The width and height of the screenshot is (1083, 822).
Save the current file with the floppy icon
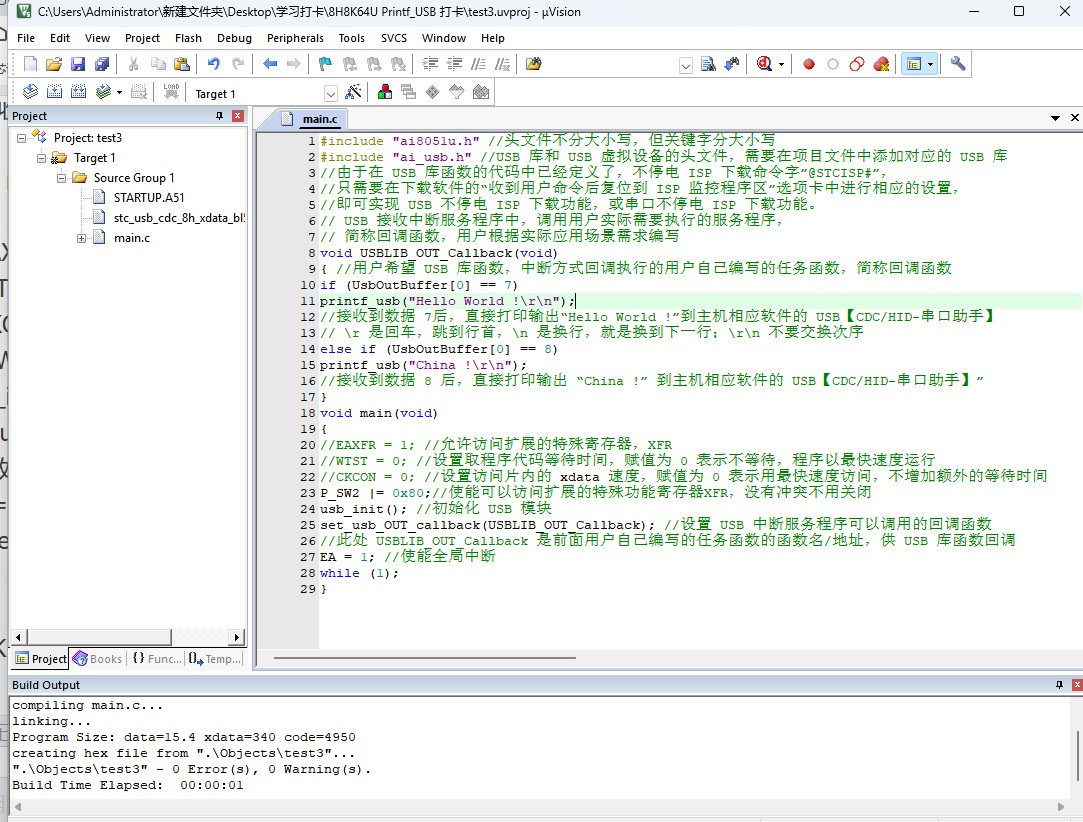coord(78,64)
